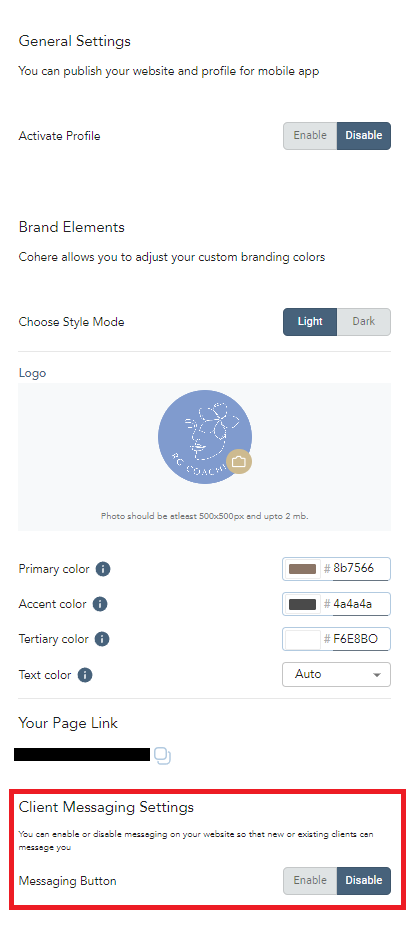Image resolution: width=417 pixels, height=934 pixels.
Task: Click the RC Coach logo image
Action: click(205, 437)
